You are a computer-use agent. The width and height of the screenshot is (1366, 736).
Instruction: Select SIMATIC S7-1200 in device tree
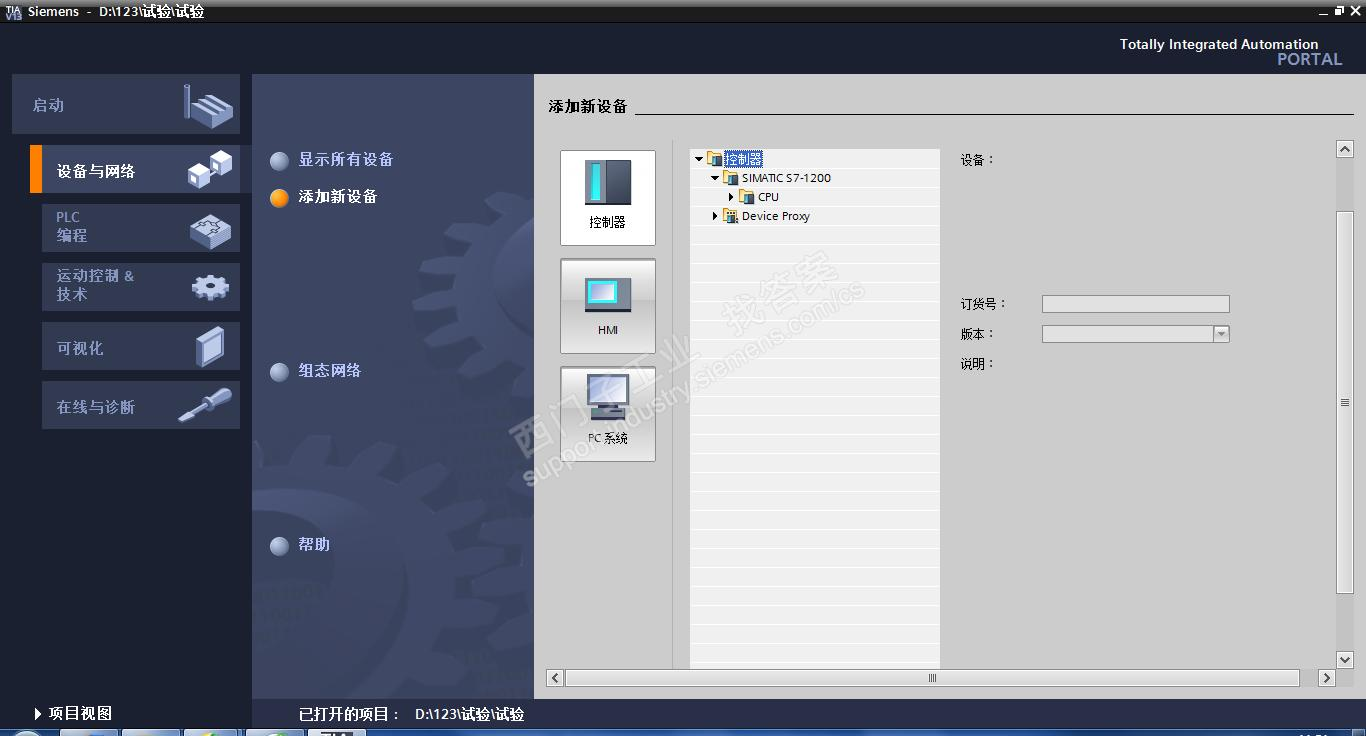pyautogui.click(x=786, y=178)
